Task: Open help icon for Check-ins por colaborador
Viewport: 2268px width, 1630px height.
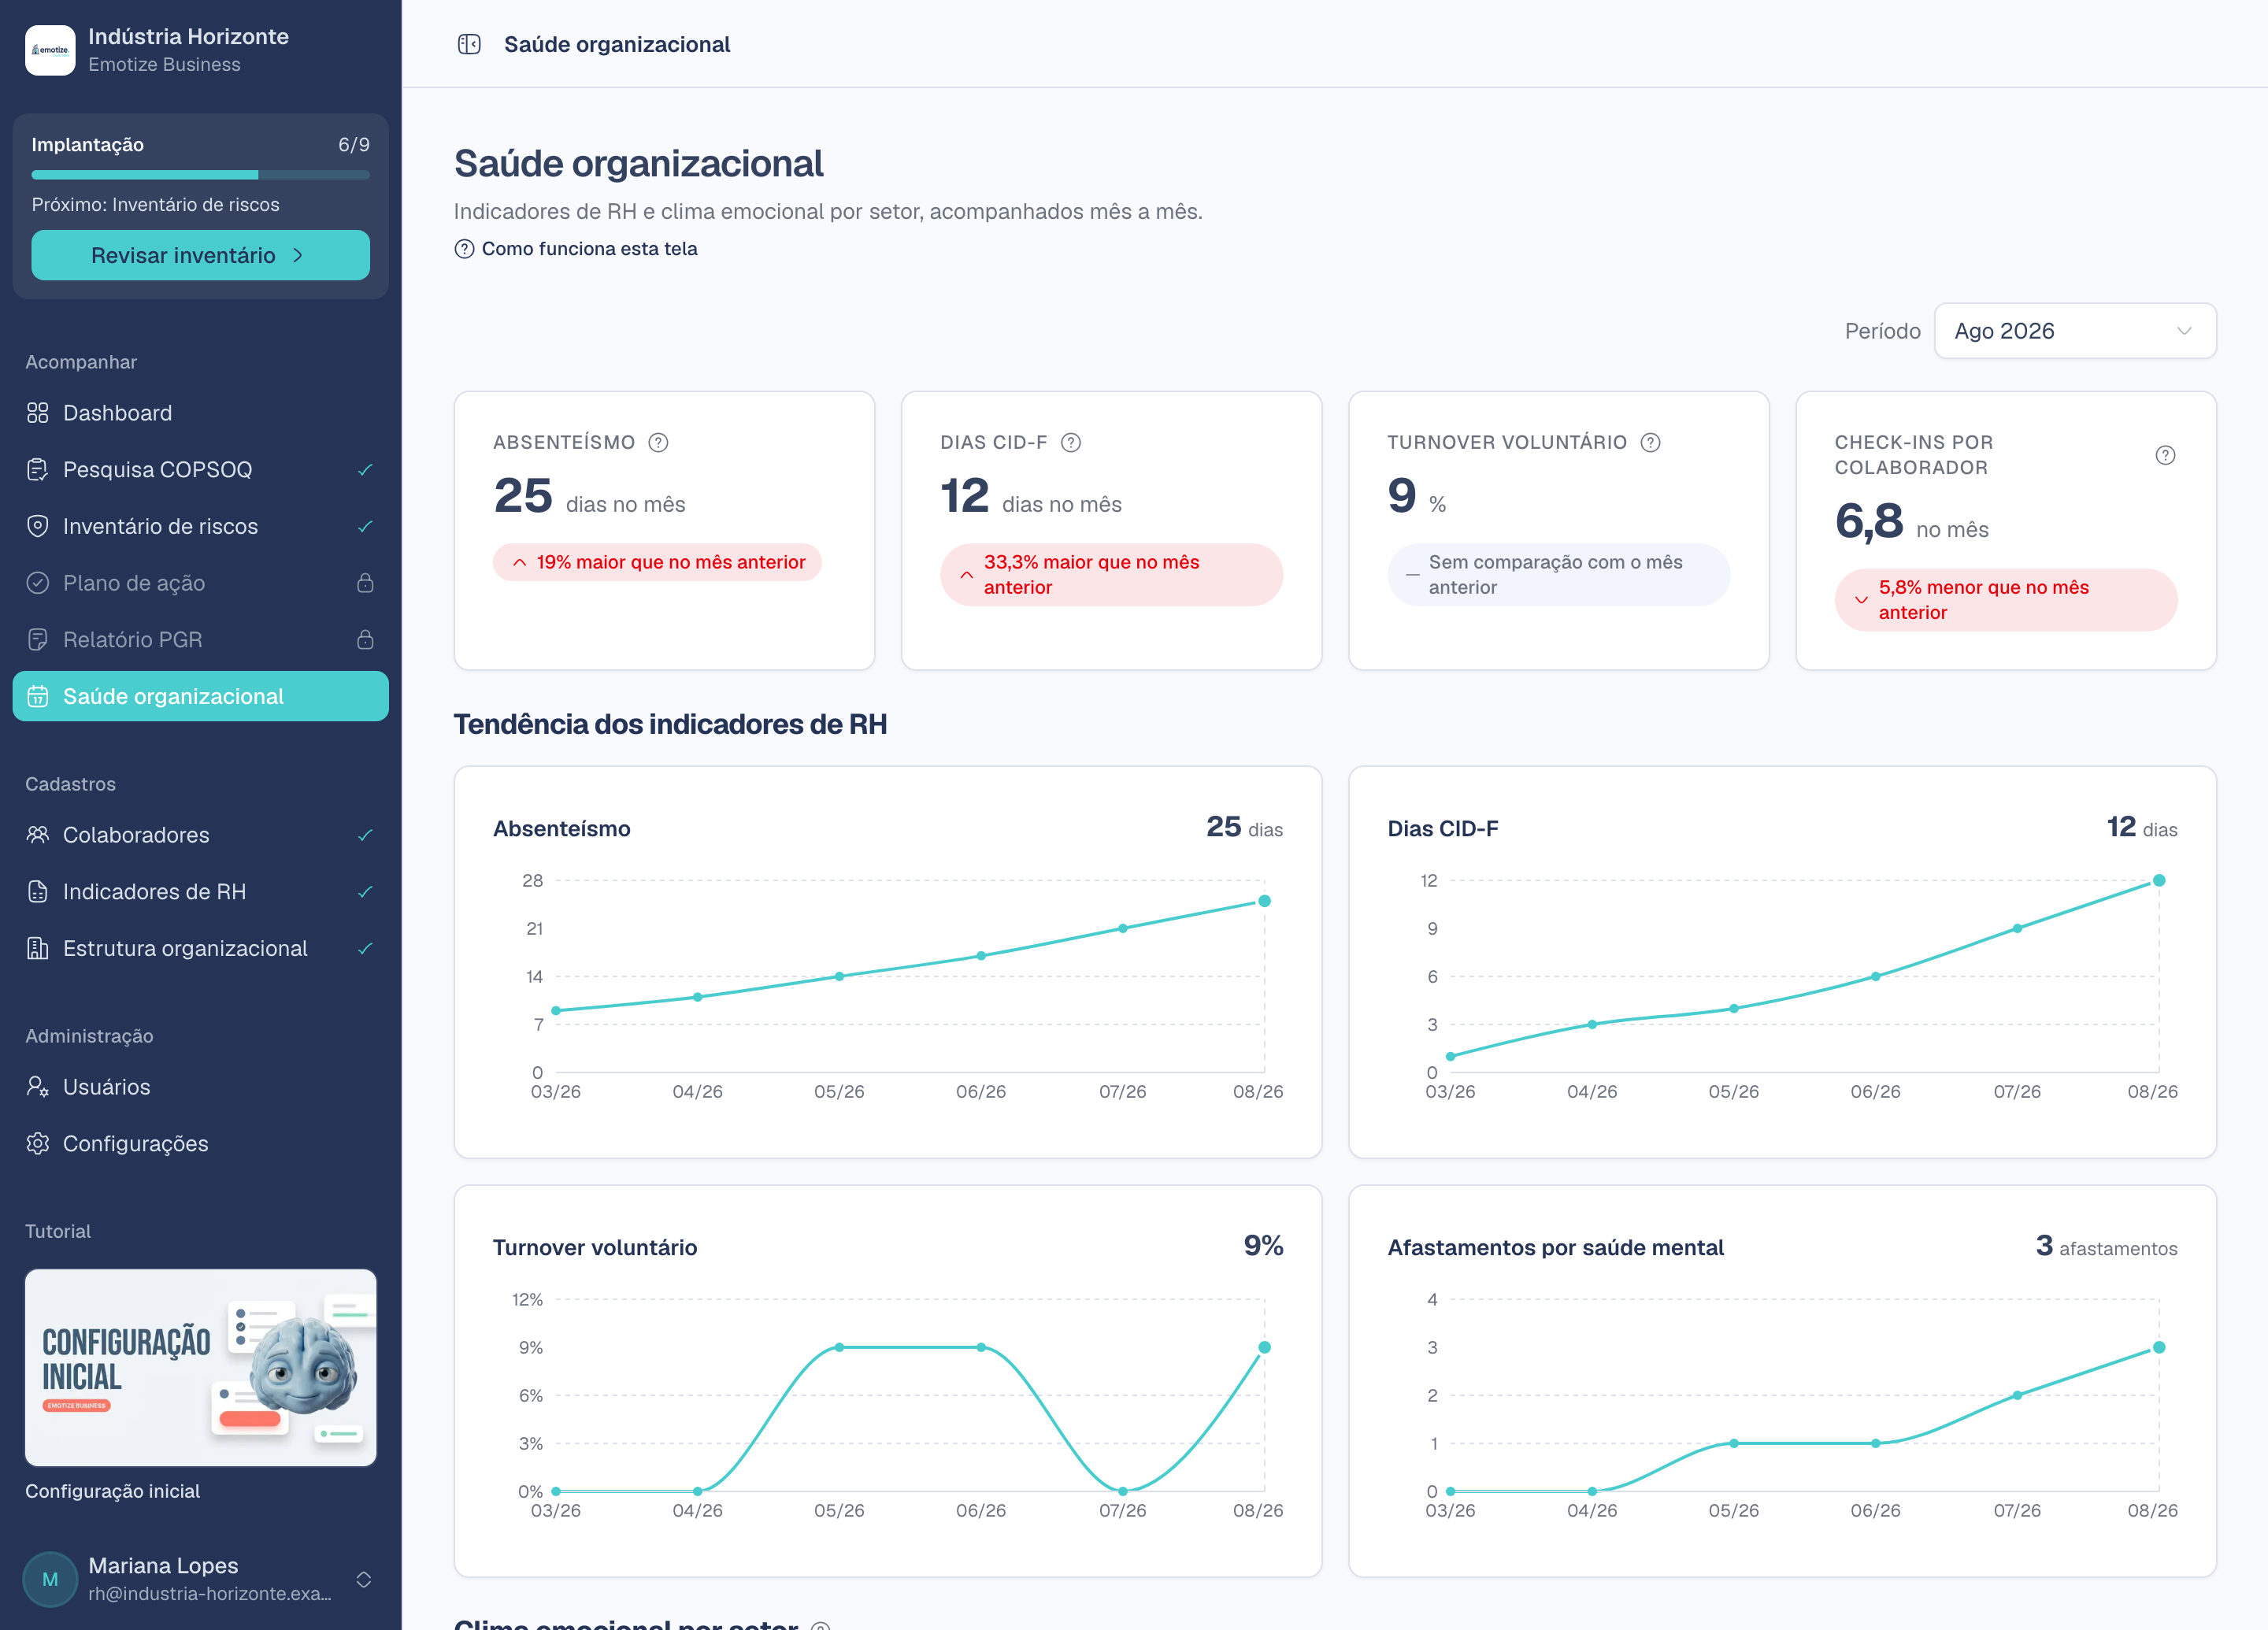Action: point(2165,455)
